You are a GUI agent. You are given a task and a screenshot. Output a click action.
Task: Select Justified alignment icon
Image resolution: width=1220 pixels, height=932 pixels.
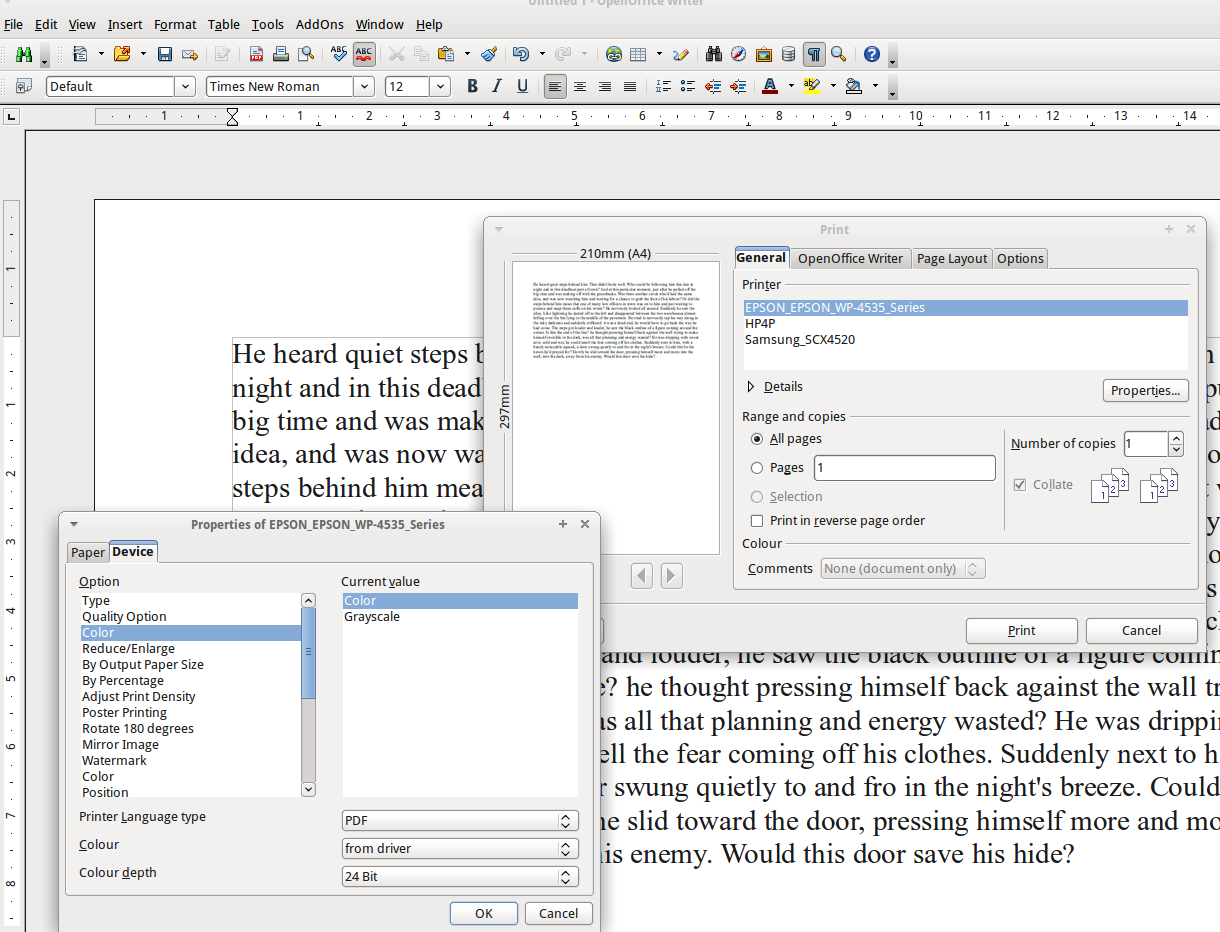click(x=630, y=87)
